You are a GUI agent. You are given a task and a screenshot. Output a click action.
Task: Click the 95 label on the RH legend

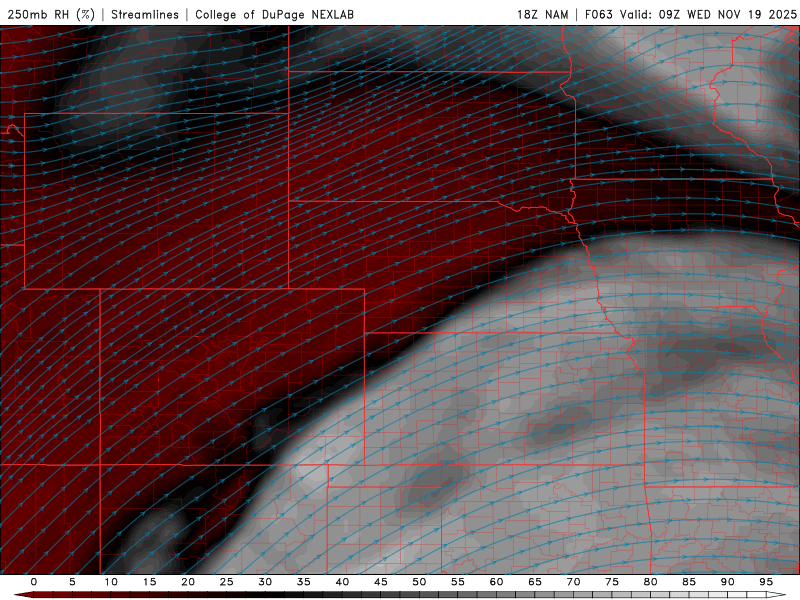(x=766, y=582)
